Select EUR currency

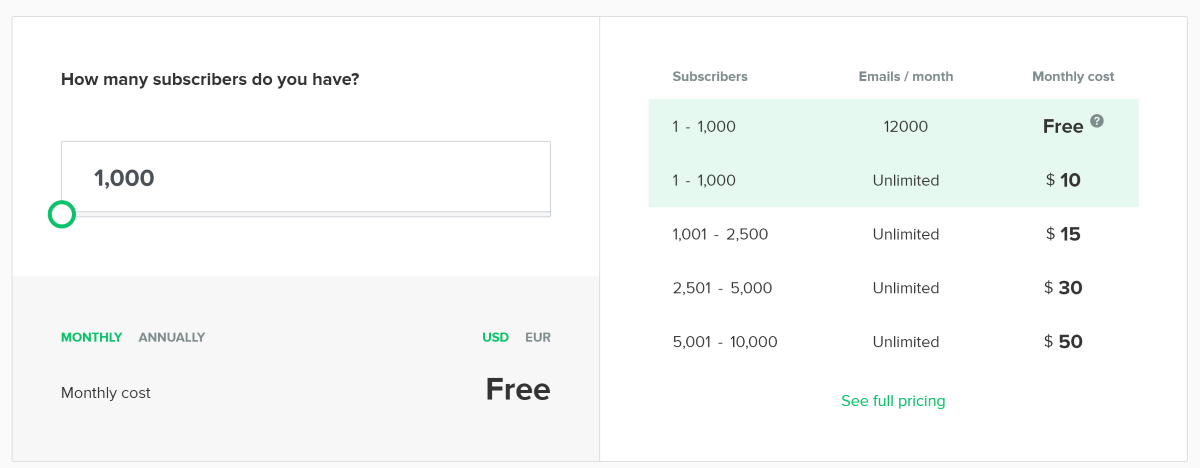538,337
